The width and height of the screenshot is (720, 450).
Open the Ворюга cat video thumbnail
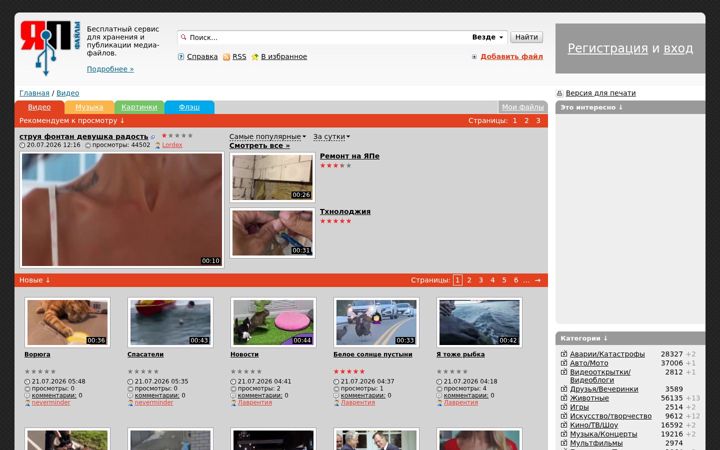(67, 322)
